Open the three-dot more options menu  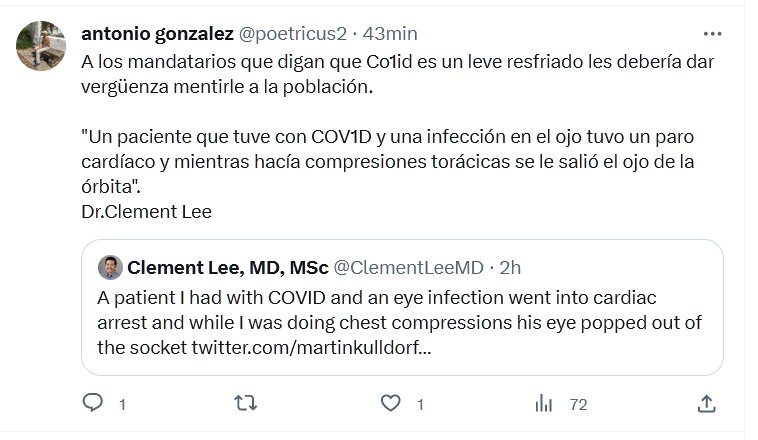pyautogui.click(x=711, y=32)
